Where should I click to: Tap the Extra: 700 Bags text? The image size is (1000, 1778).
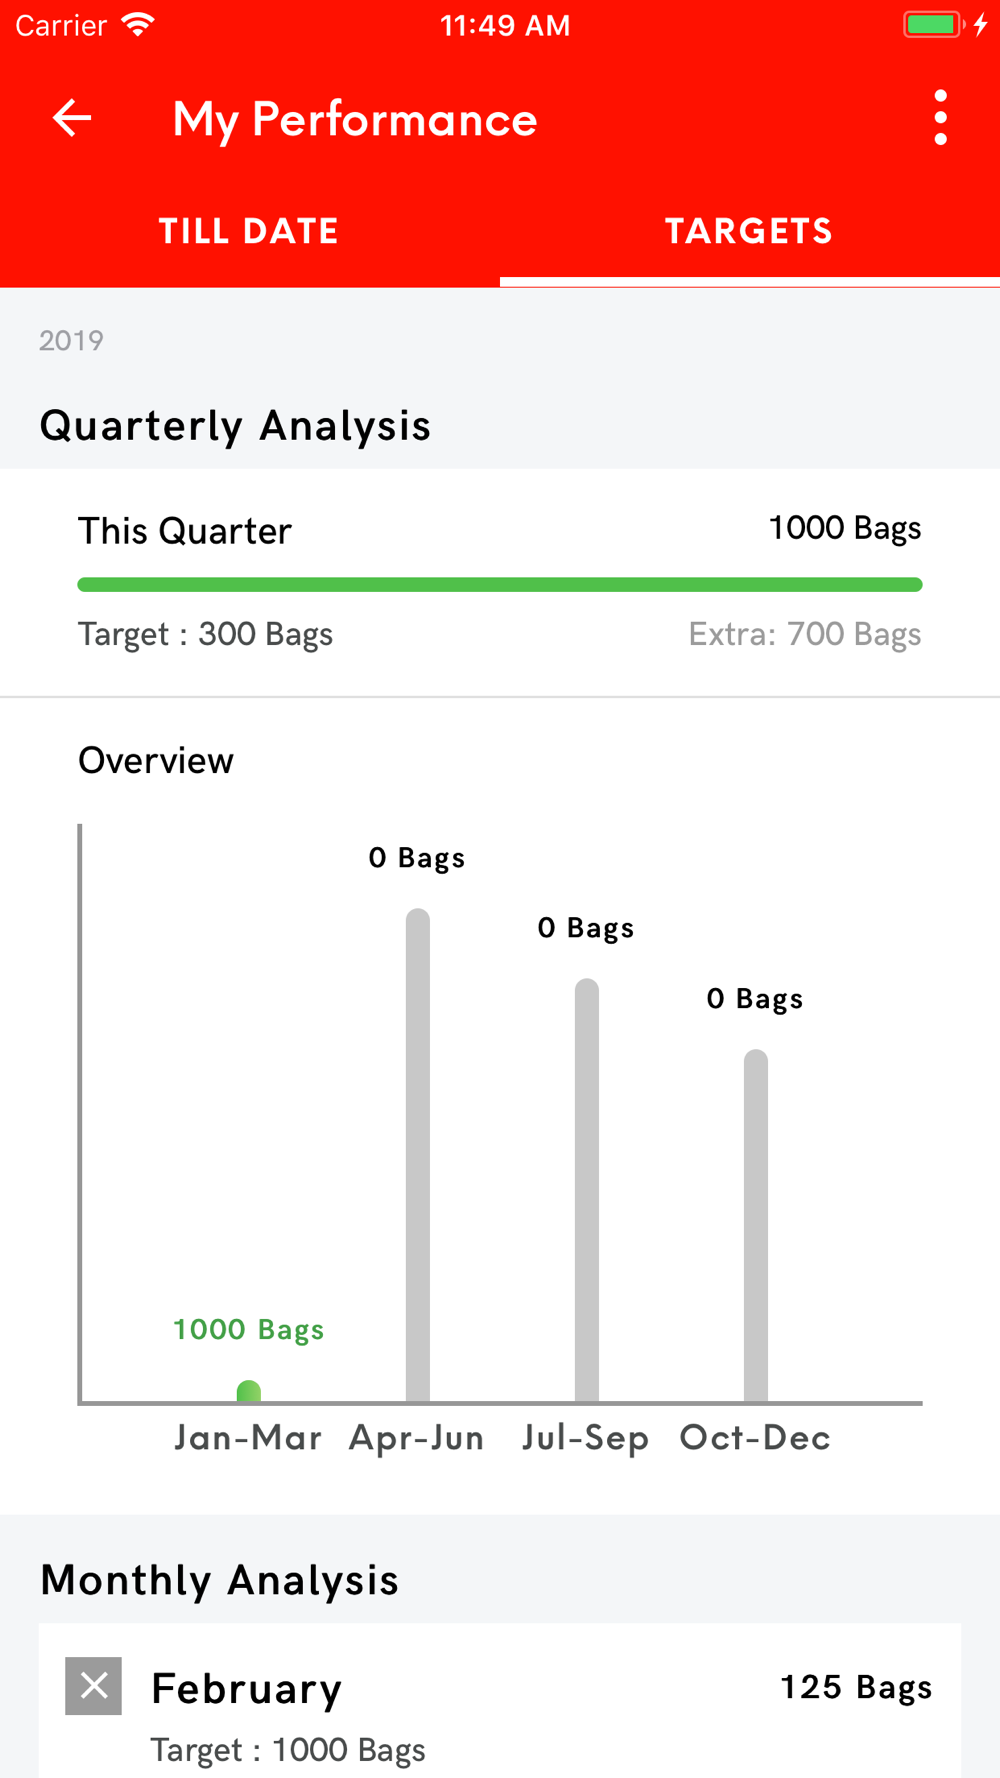pos(805,634)
